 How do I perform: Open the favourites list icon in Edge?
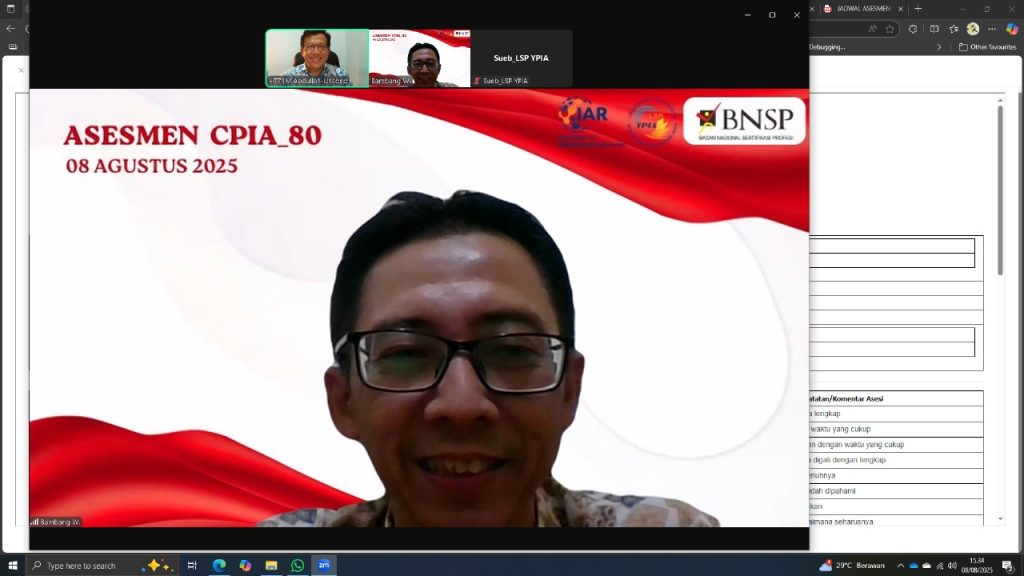tap(954, 29)
